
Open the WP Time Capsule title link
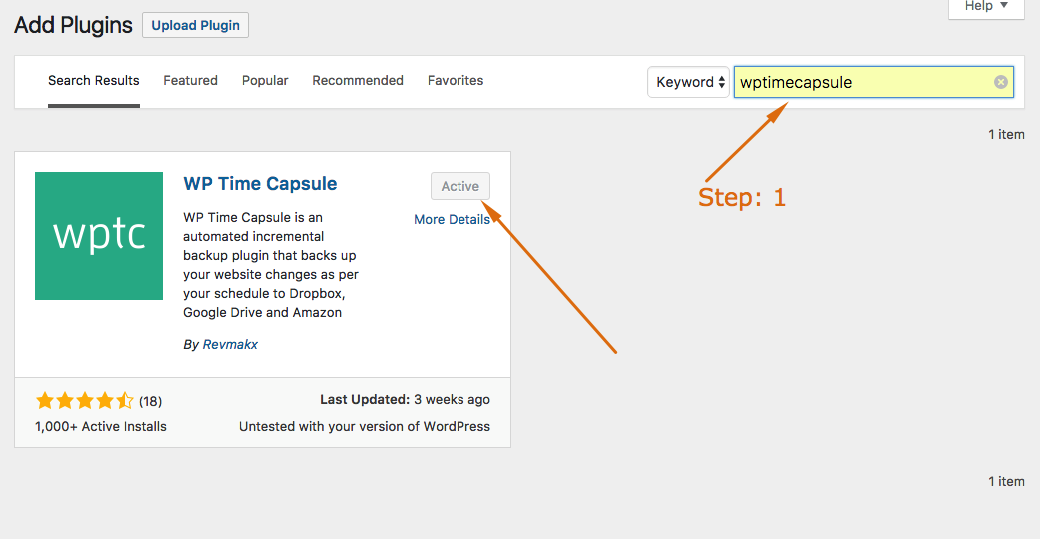pyautogui.click(x=260, y=184)
